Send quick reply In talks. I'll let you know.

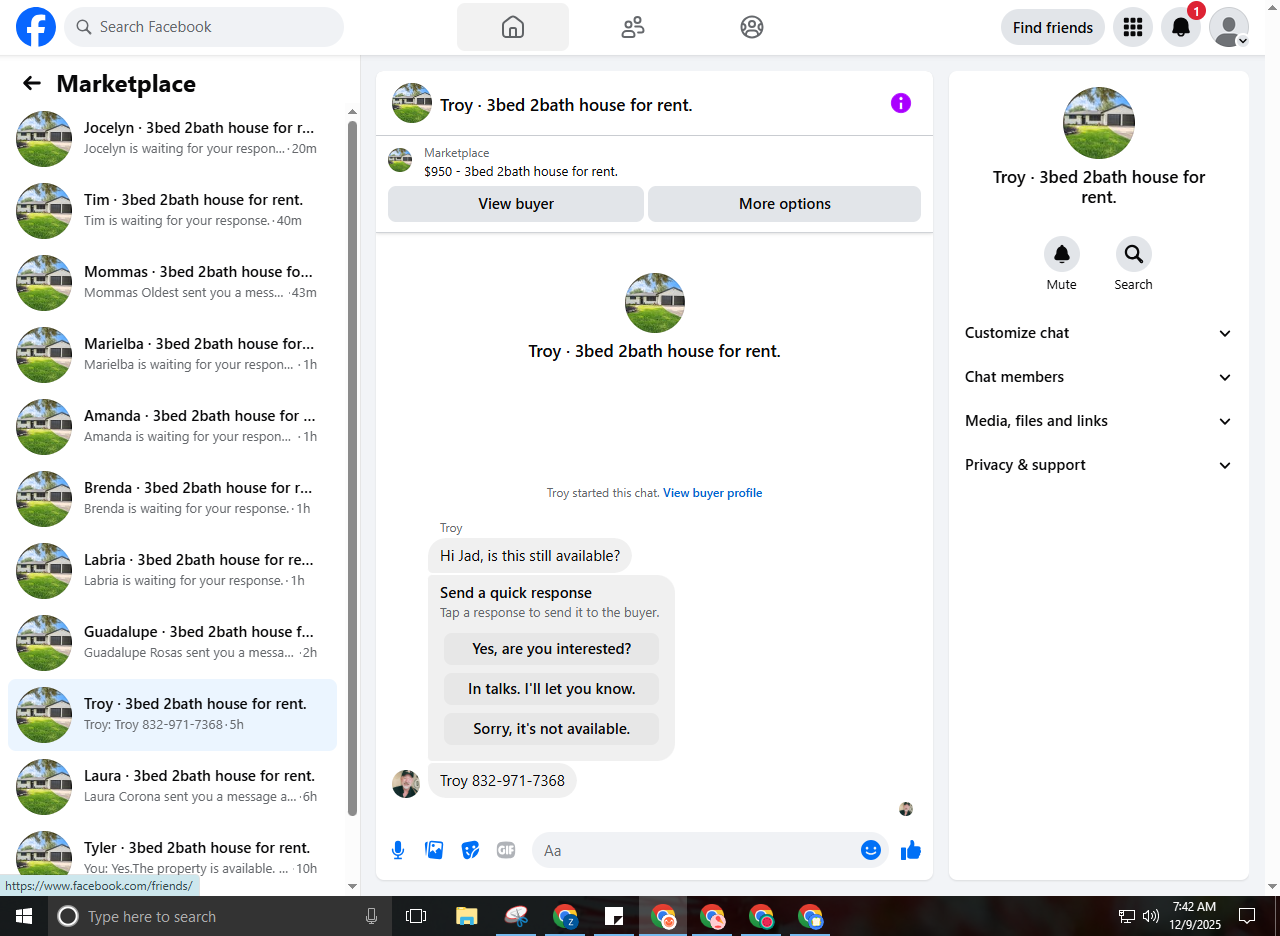pyautogui.click(x=551, y=689)
